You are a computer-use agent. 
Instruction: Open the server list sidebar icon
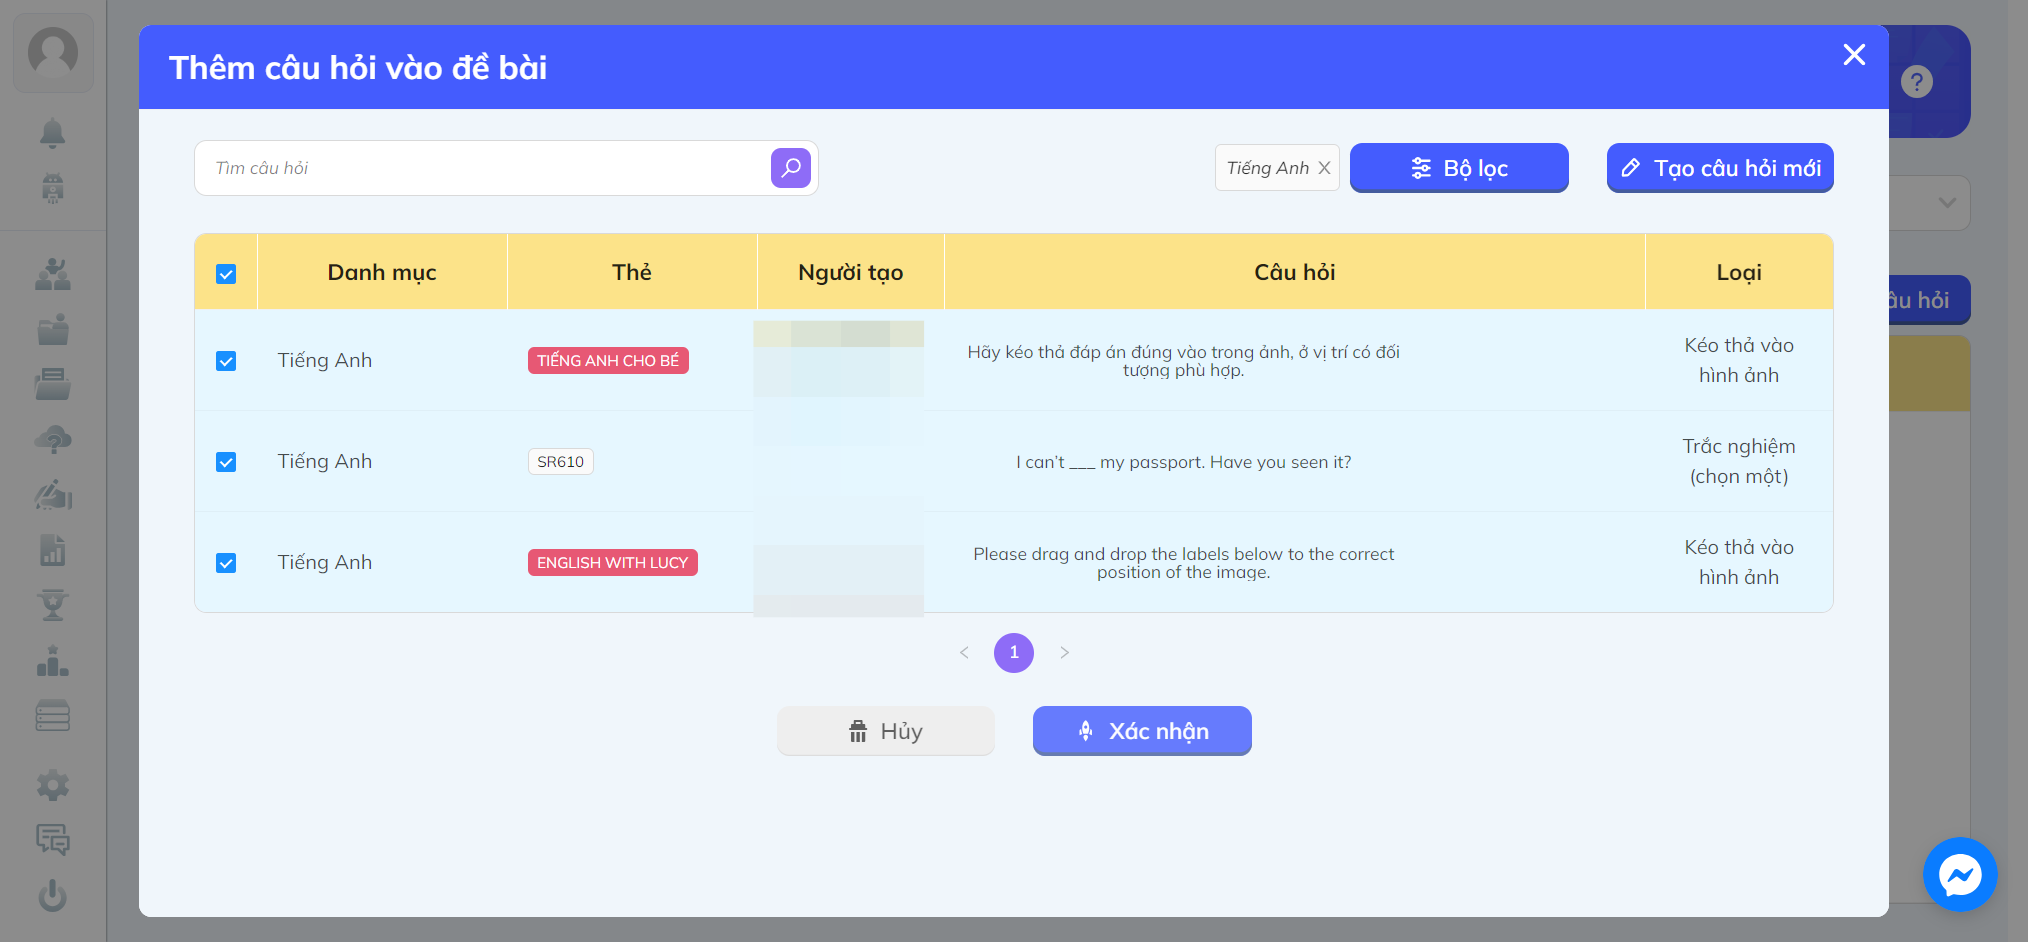coord(53,715)
